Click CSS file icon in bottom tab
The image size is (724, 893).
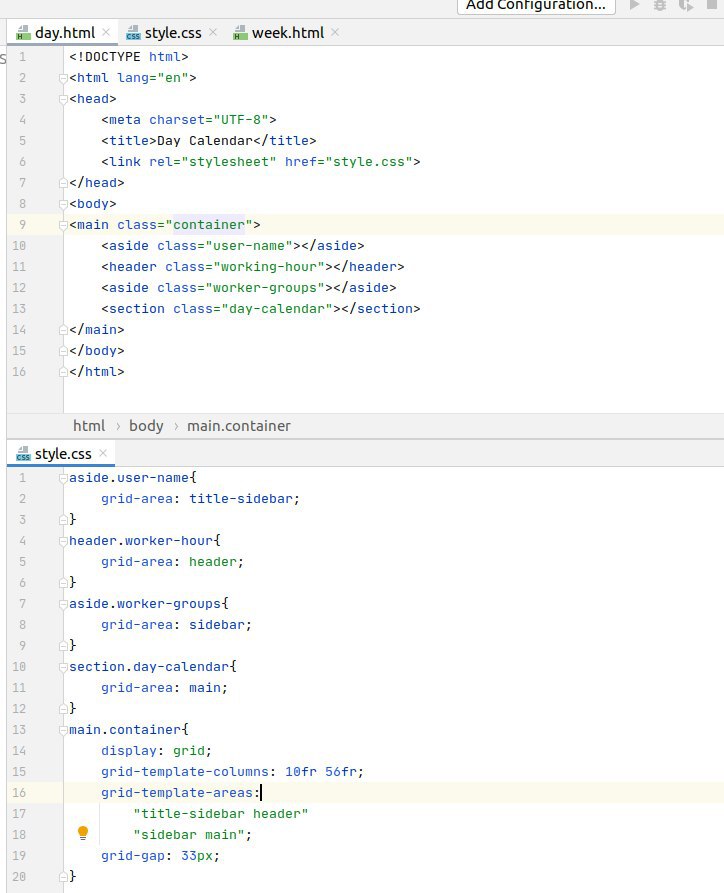23,454
